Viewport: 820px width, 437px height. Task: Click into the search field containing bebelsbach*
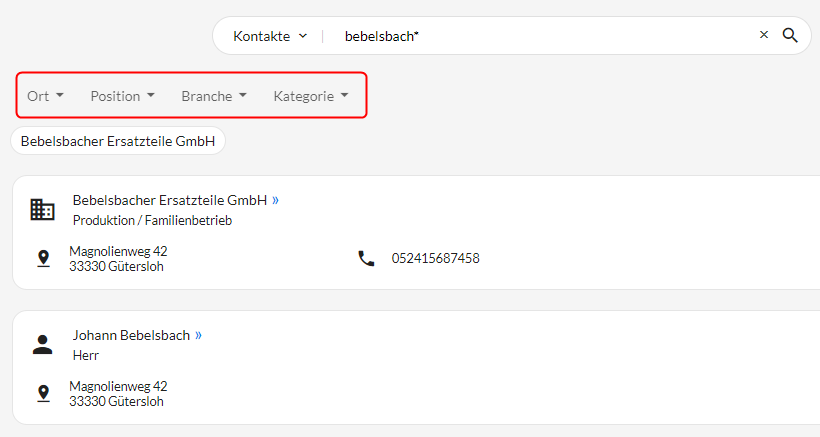click(x=544, y=36)
